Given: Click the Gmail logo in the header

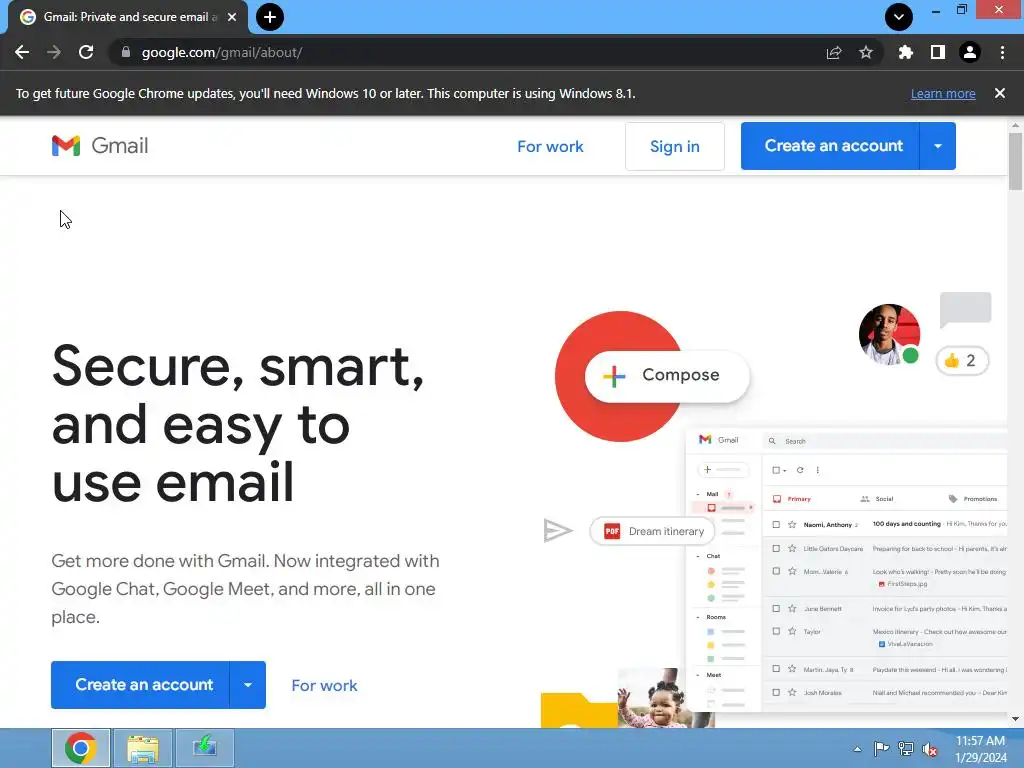Looking at the screenshot, I should pyautogui.click(x=100, y=146).
